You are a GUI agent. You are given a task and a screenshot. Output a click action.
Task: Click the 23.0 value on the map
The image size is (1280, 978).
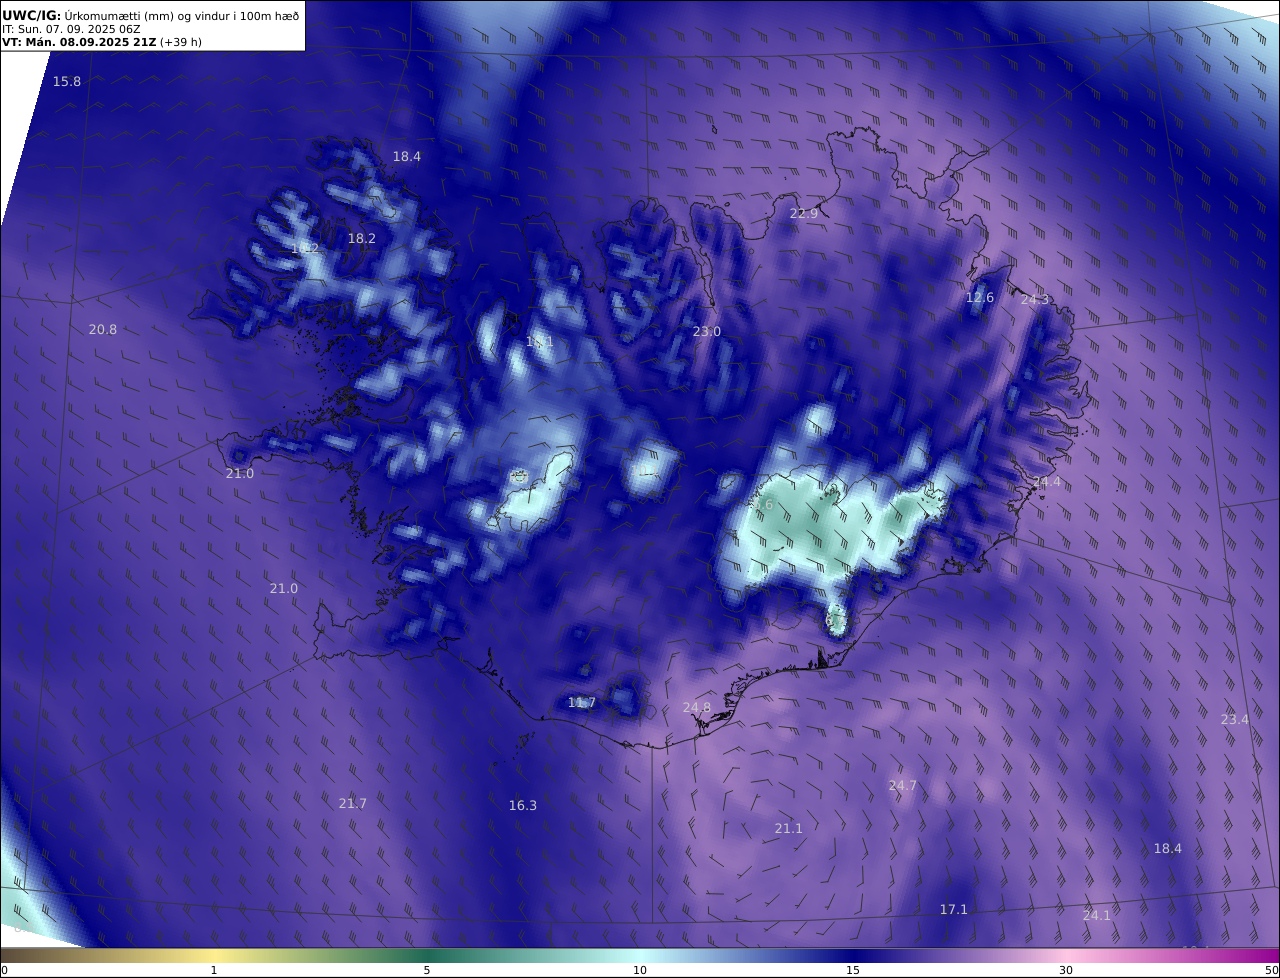[x=707, y=331]
